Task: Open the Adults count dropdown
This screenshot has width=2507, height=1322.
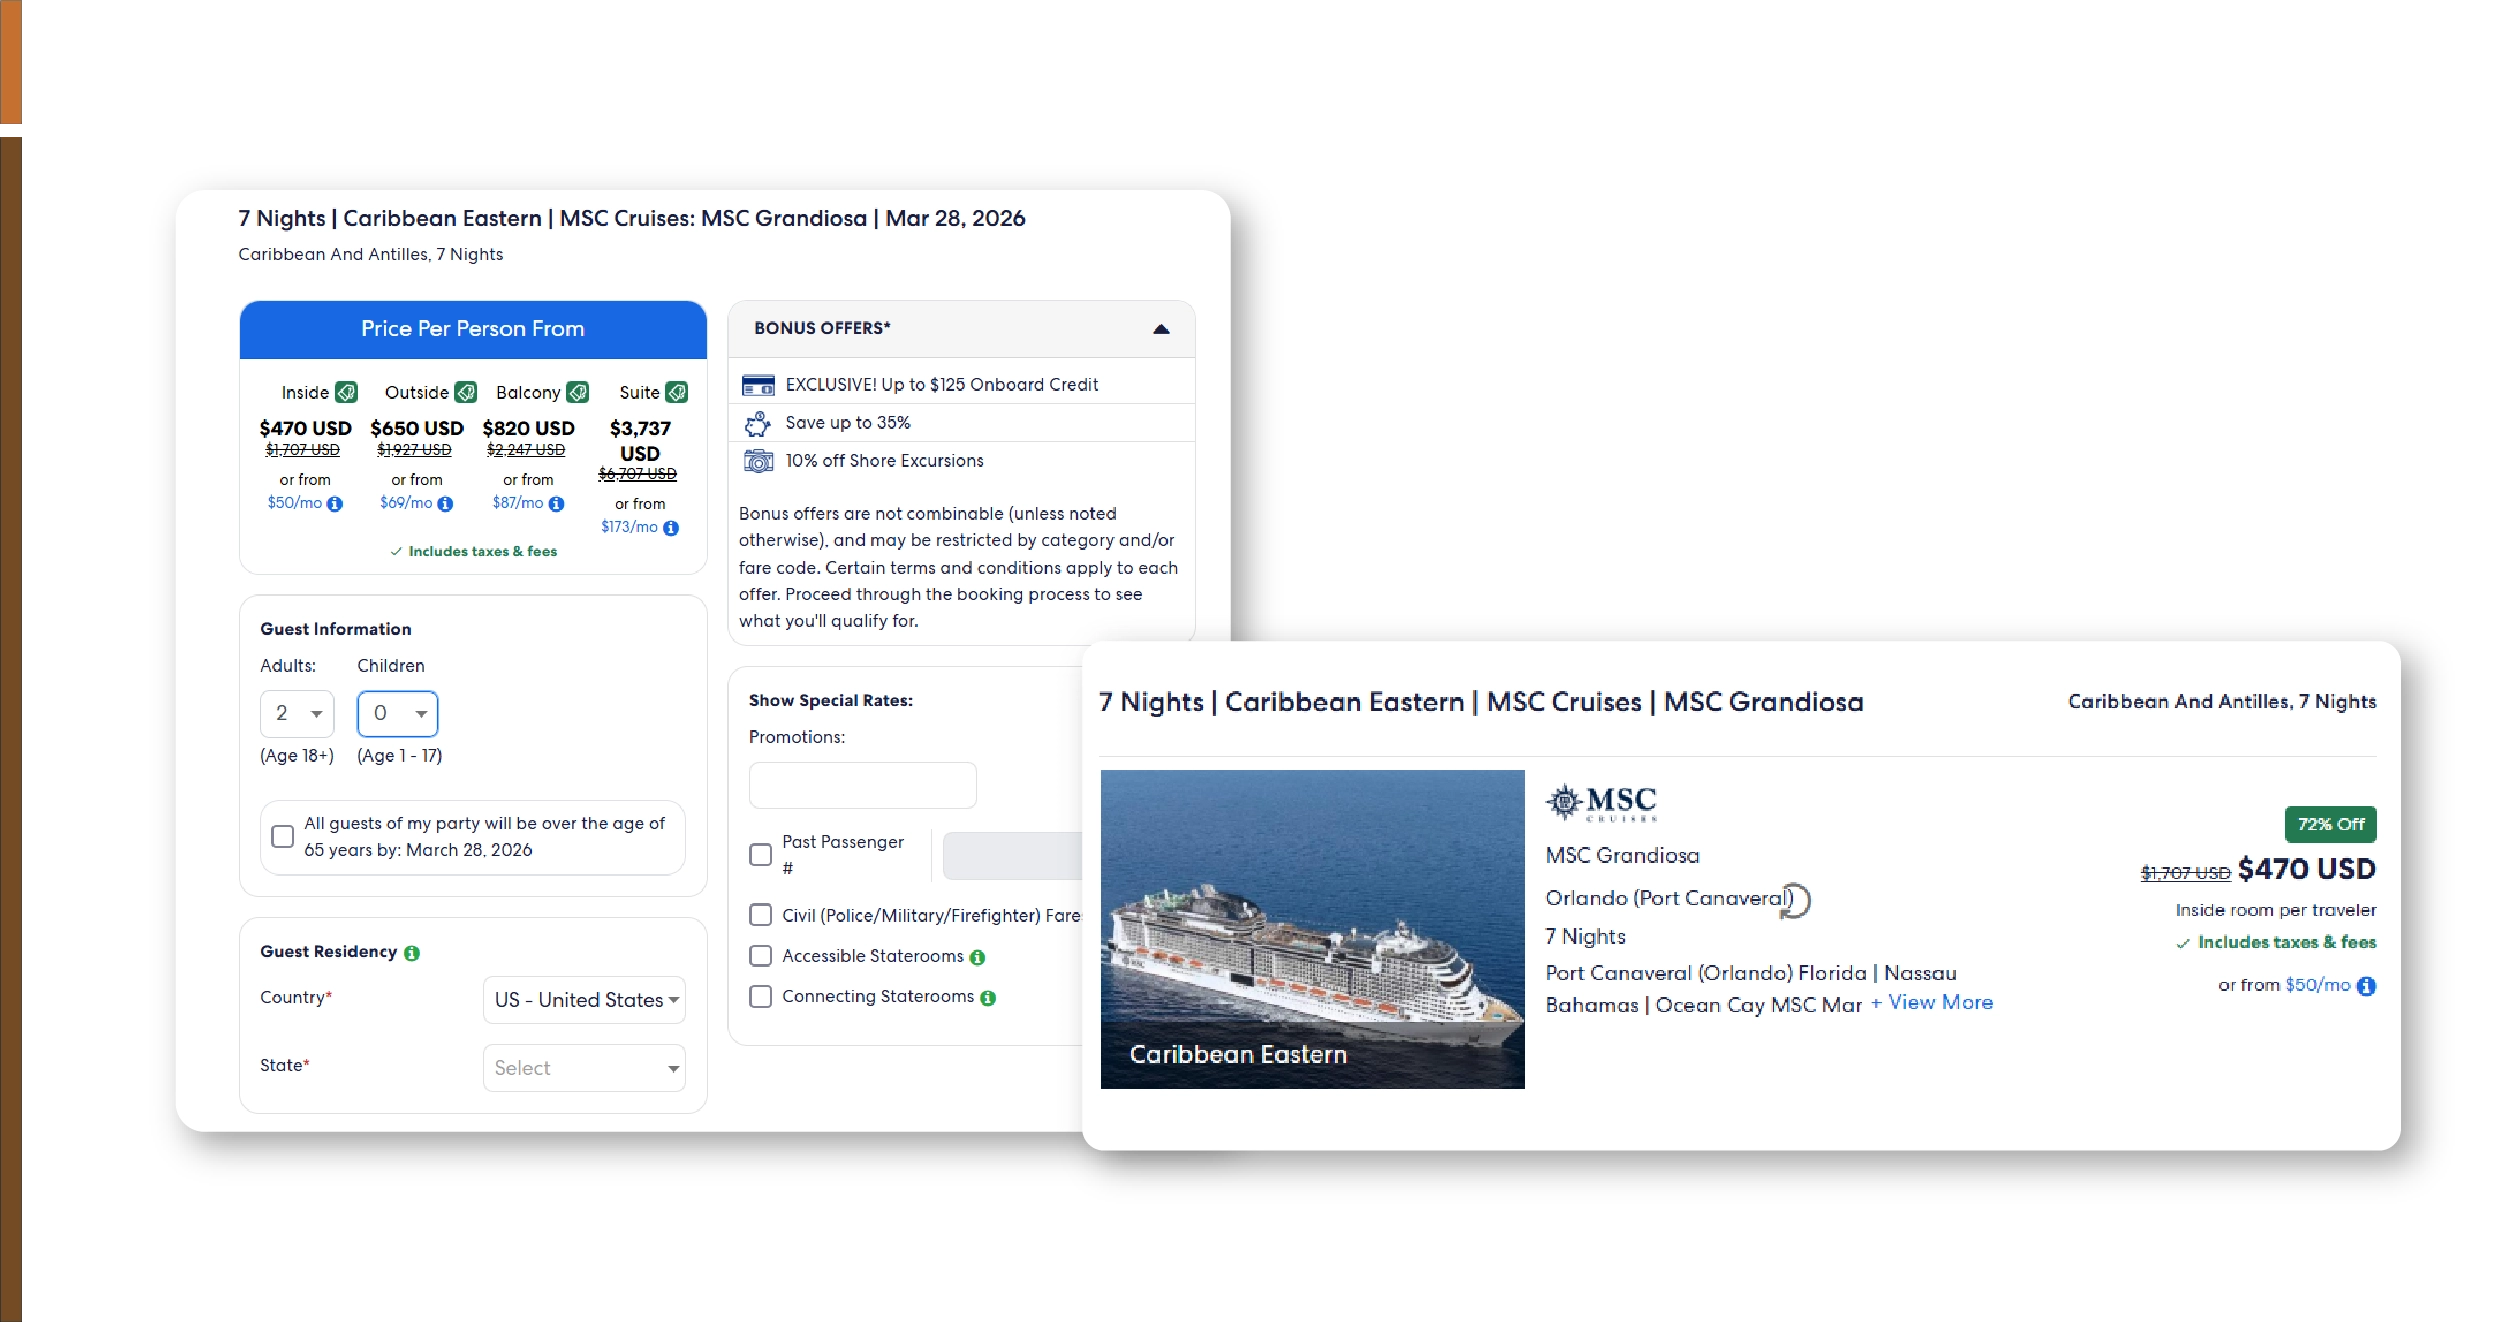Action: coord(297,714)
